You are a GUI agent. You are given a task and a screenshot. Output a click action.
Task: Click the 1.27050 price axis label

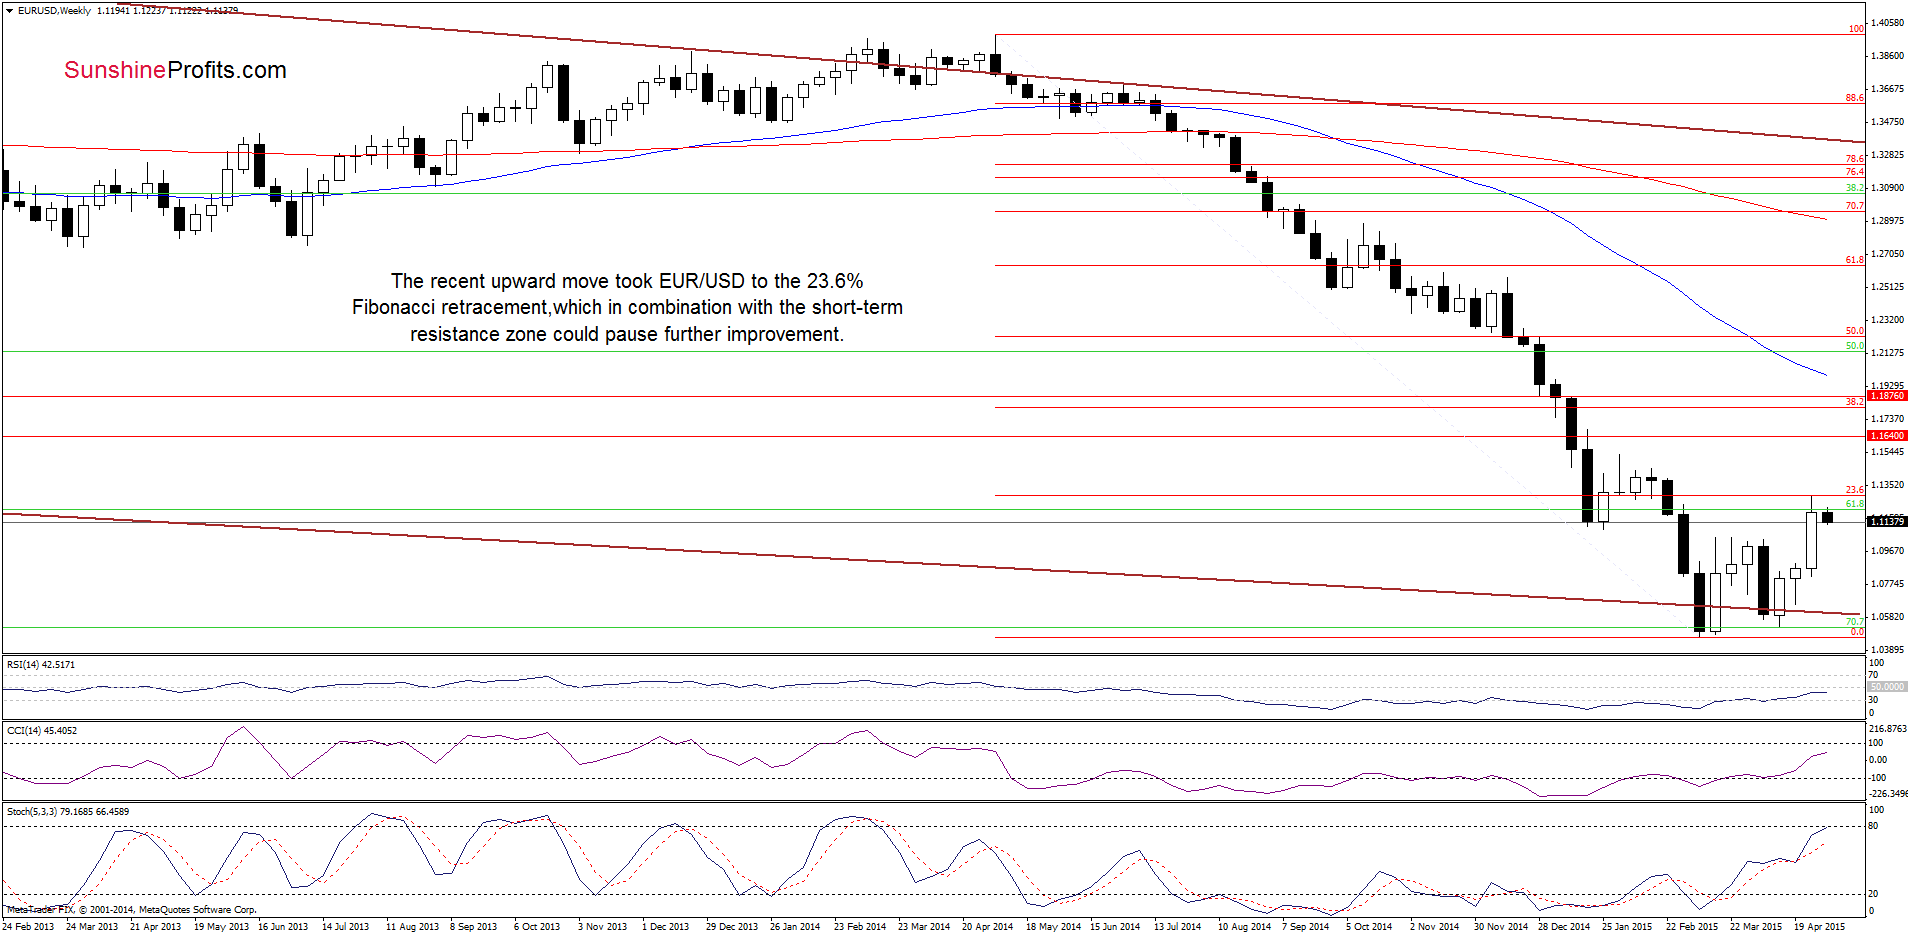(x=1887, y=254)
